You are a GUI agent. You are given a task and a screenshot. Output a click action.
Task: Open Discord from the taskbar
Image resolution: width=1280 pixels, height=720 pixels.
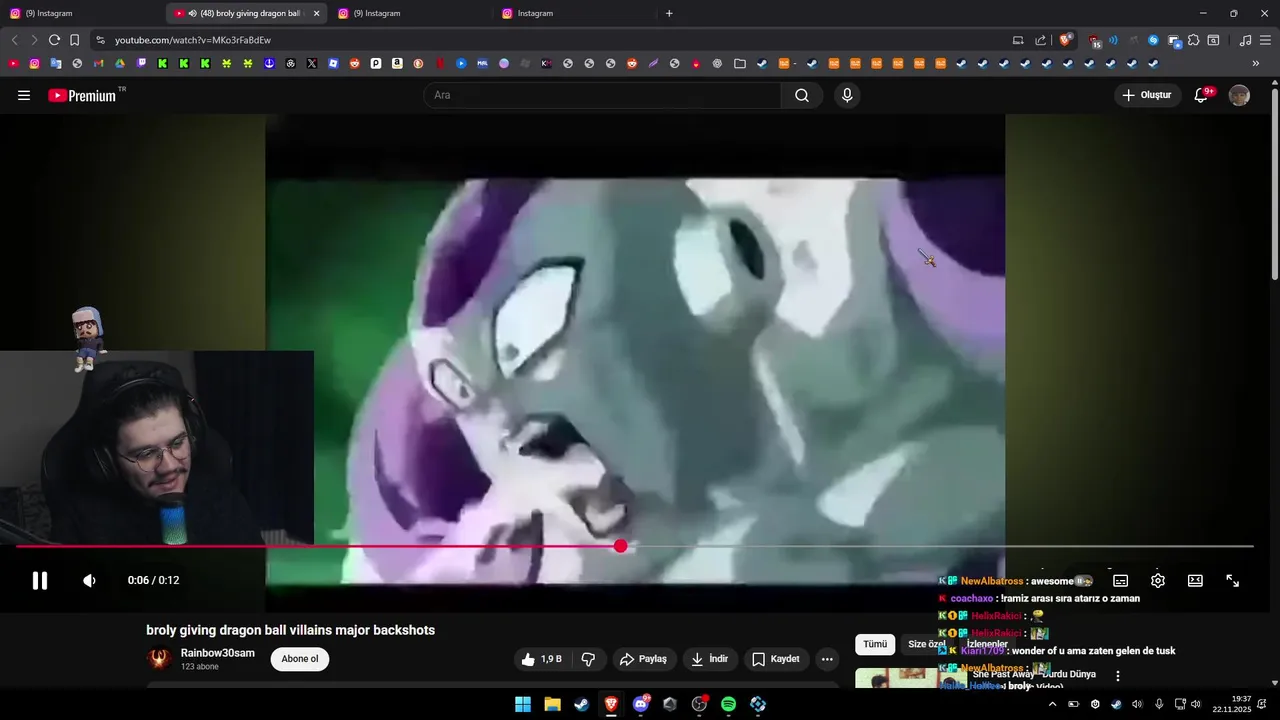(641, 704)
